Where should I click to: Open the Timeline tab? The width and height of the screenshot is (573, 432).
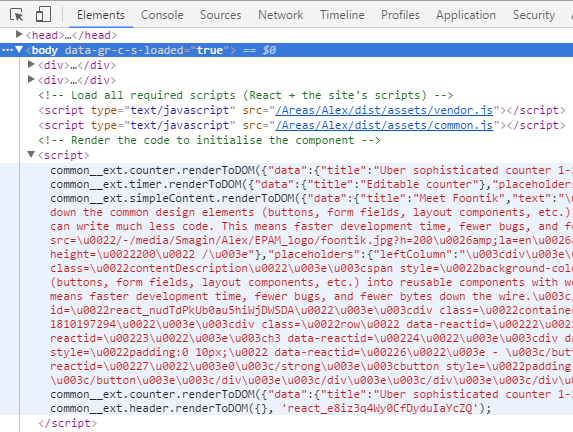pos(342,15)
